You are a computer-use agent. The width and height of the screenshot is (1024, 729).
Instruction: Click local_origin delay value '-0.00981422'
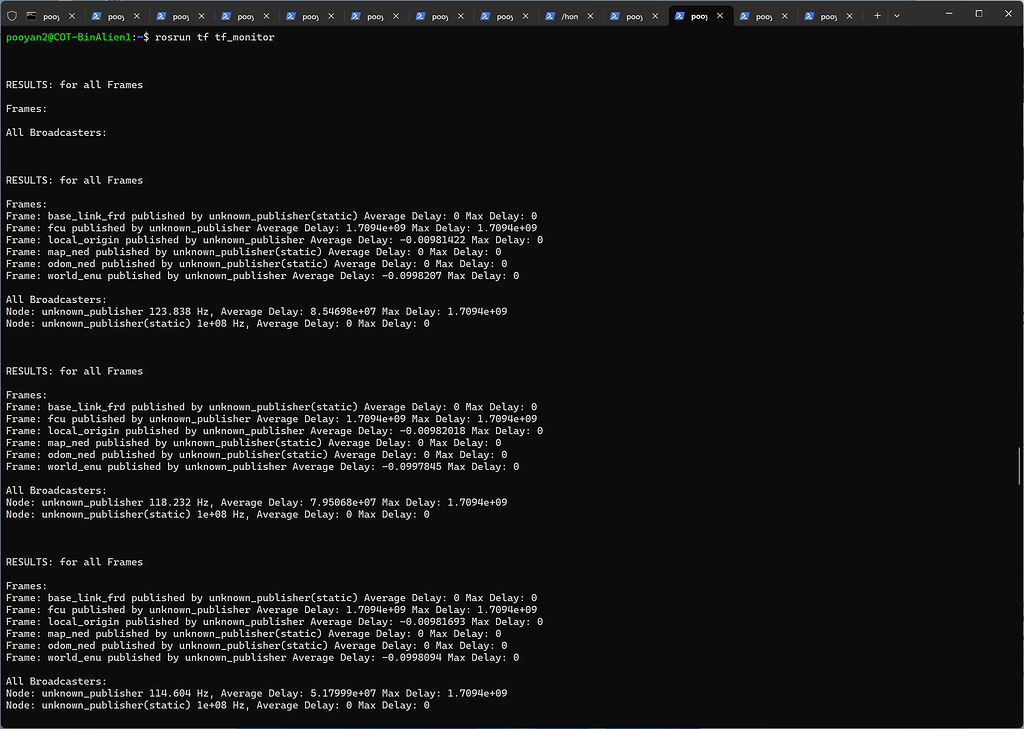[x=432, y=240]
